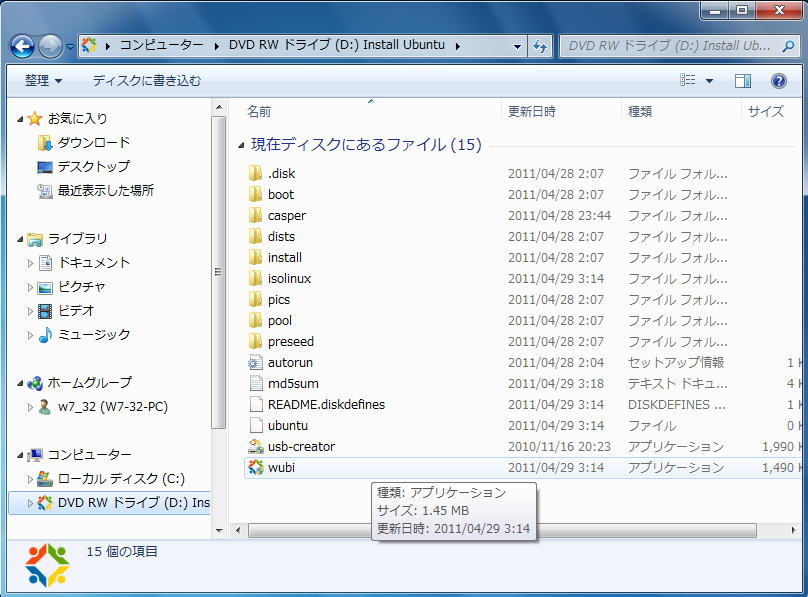Viewport: 808px width, 597px height.
Task: Collapse the ライブラリ tree group
Action: click(20, 239)
